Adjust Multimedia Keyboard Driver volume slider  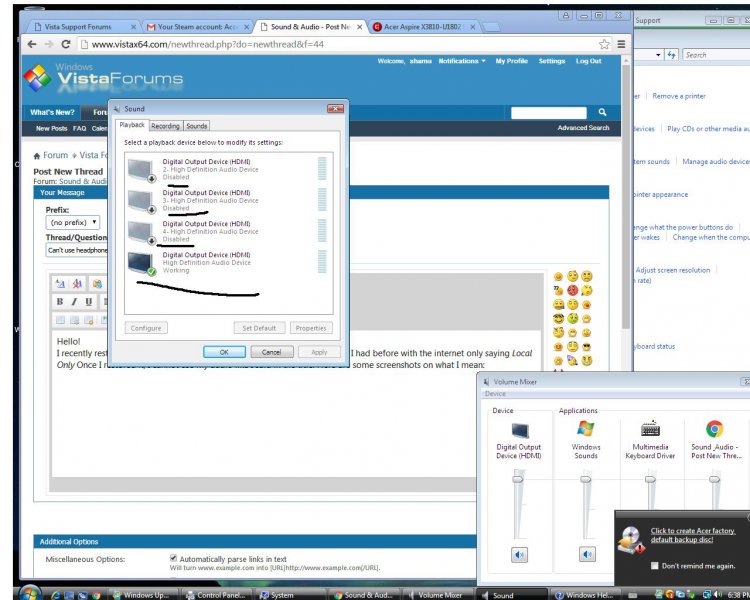650,479
